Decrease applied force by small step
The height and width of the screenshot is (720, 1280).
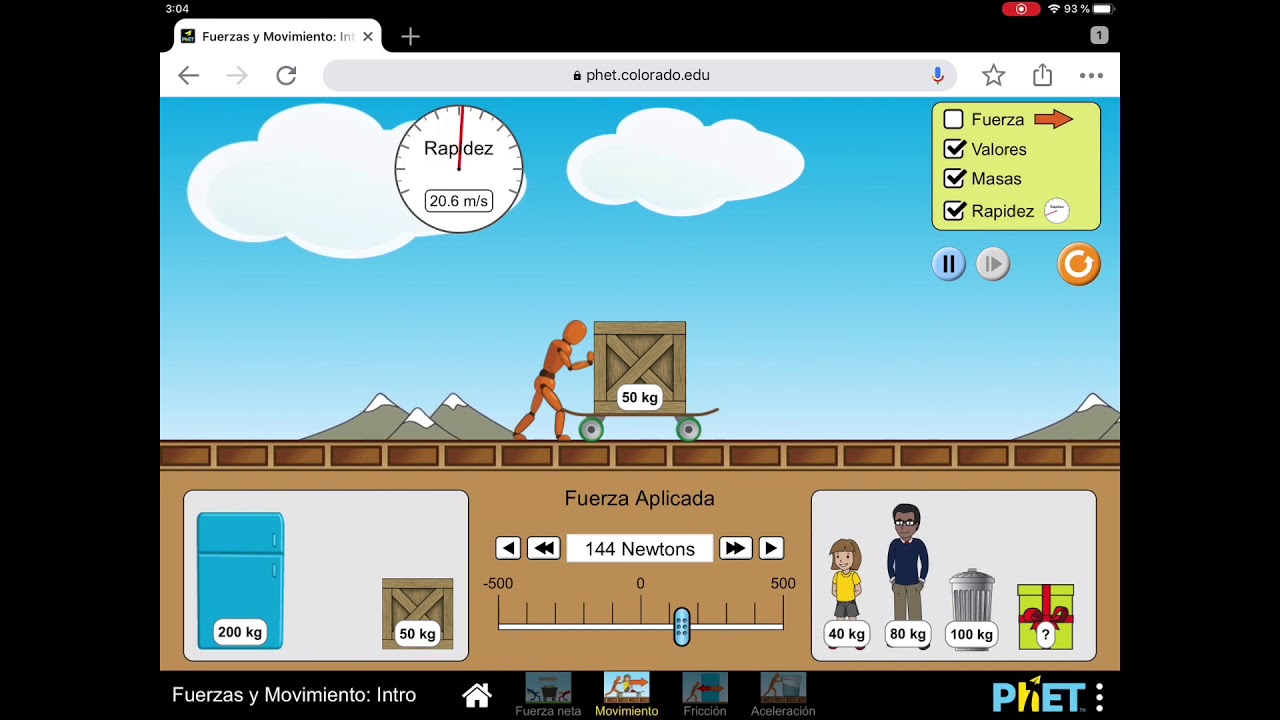point(508,548)
